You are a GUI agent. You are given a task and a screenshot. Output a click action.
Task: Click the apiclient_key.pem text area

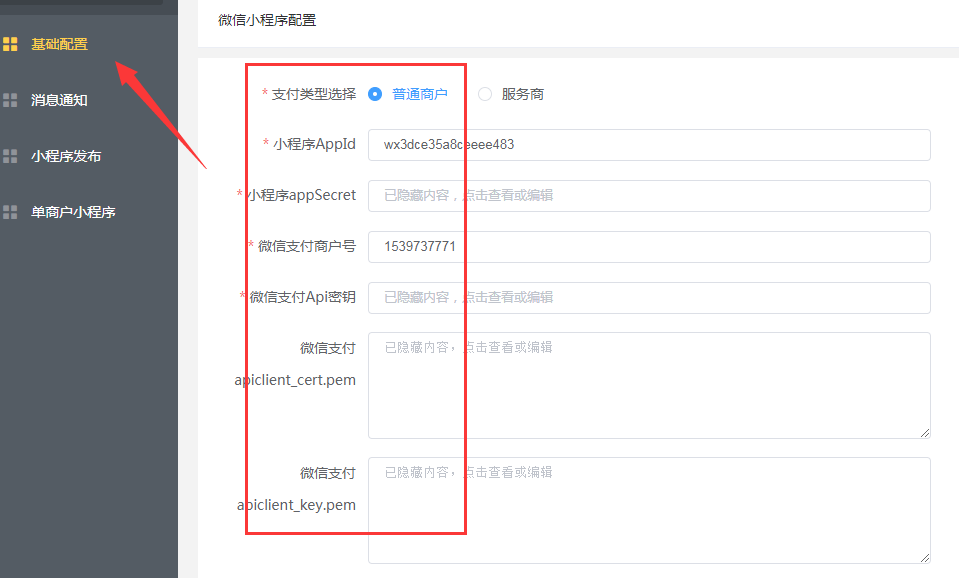[x=649, y=510]
